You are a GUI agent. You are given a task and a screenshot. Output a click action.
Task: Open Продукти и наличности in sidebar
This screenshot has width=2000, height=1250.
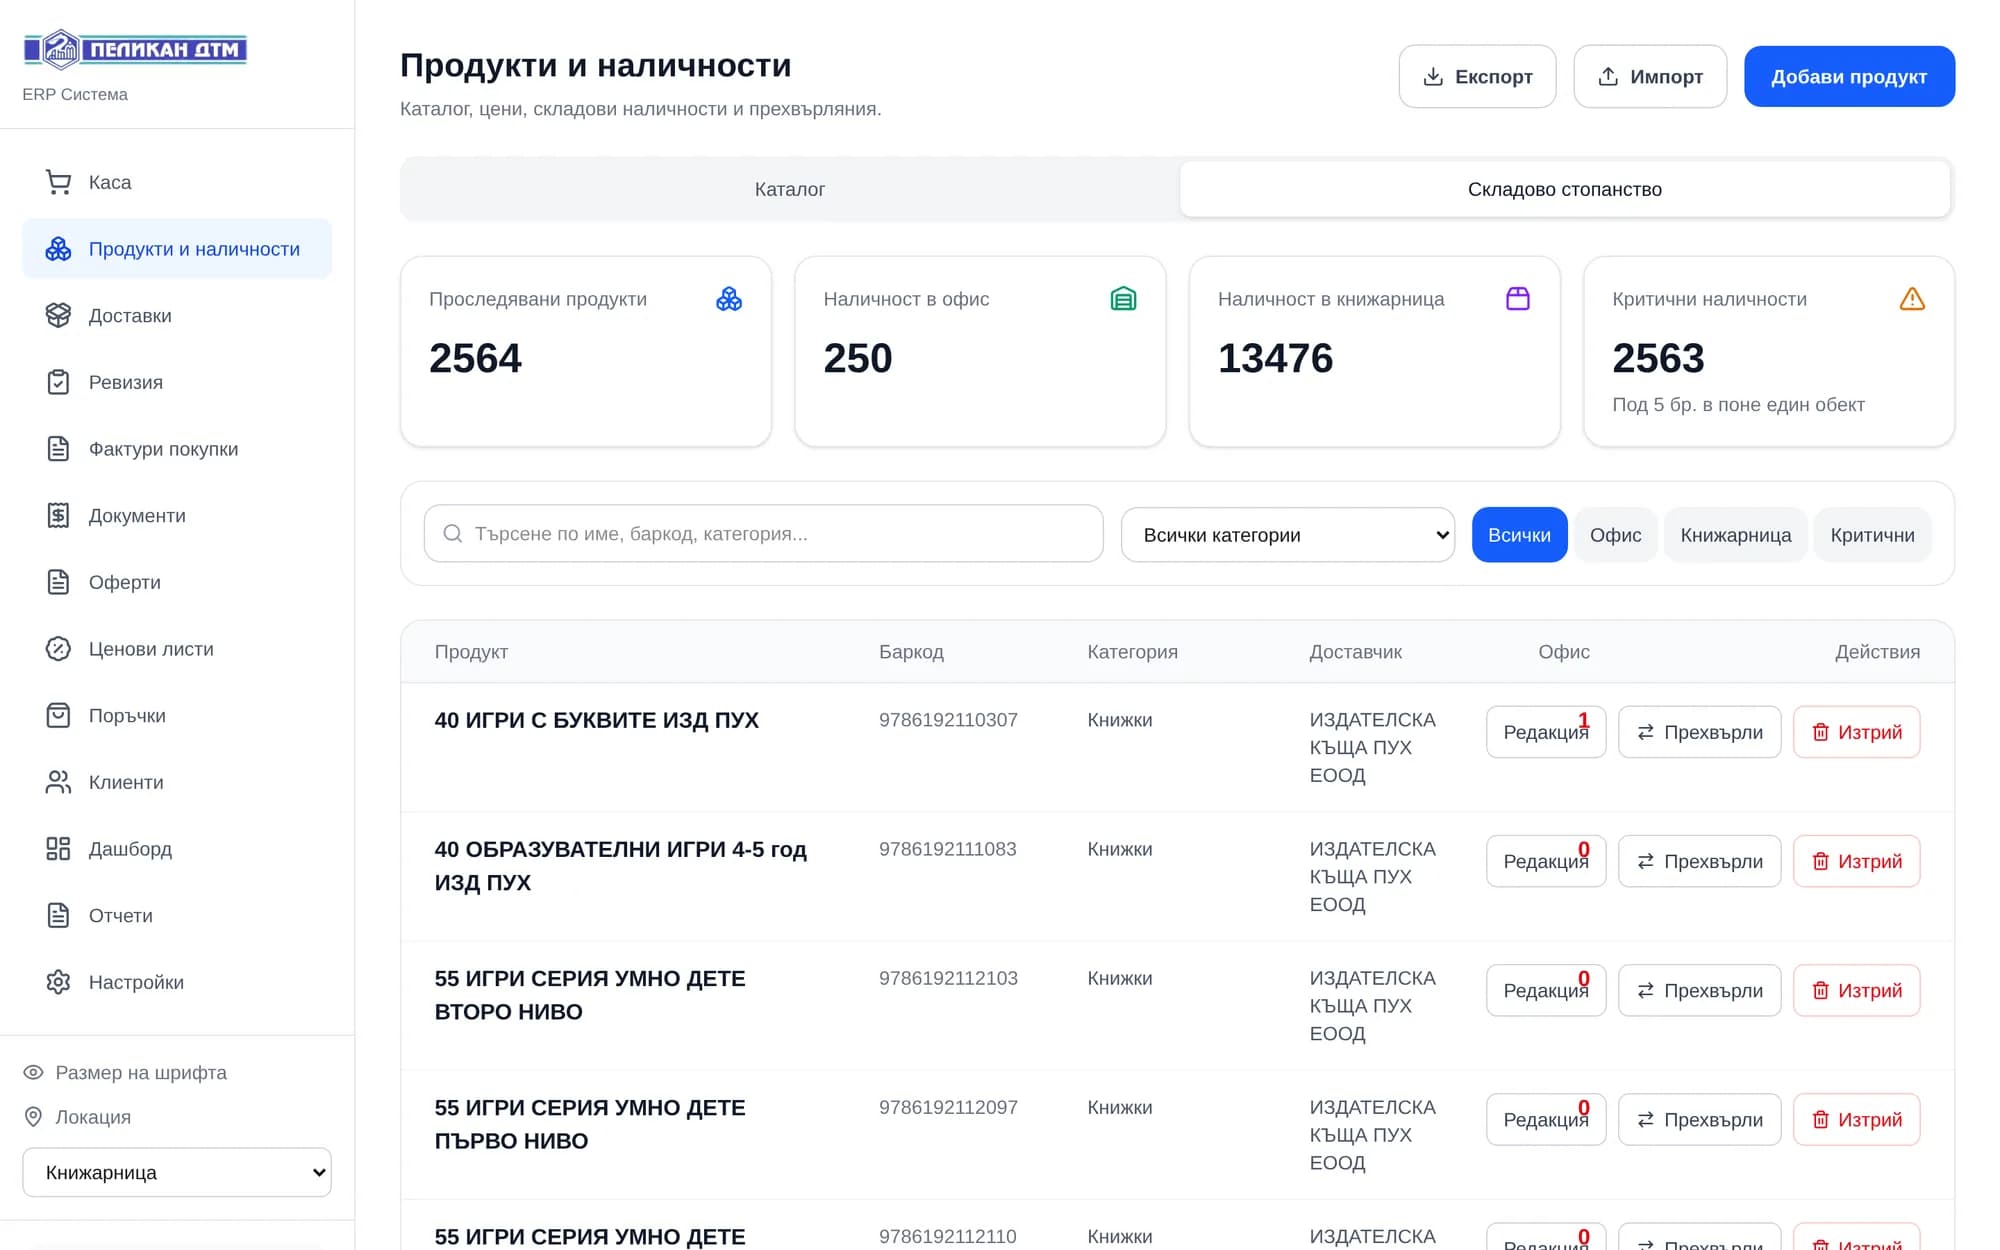point(177,249)
